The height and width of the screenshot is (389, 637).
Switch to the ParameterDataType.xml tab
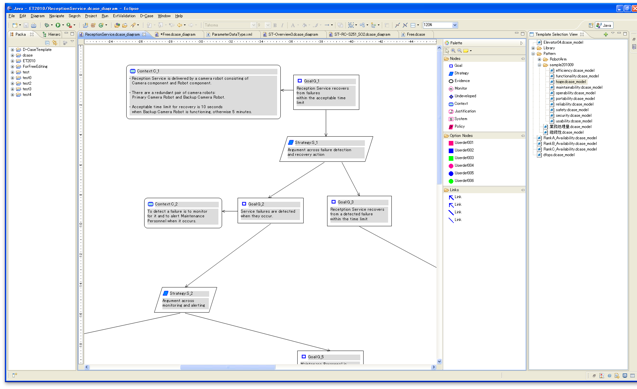(231, 35)
